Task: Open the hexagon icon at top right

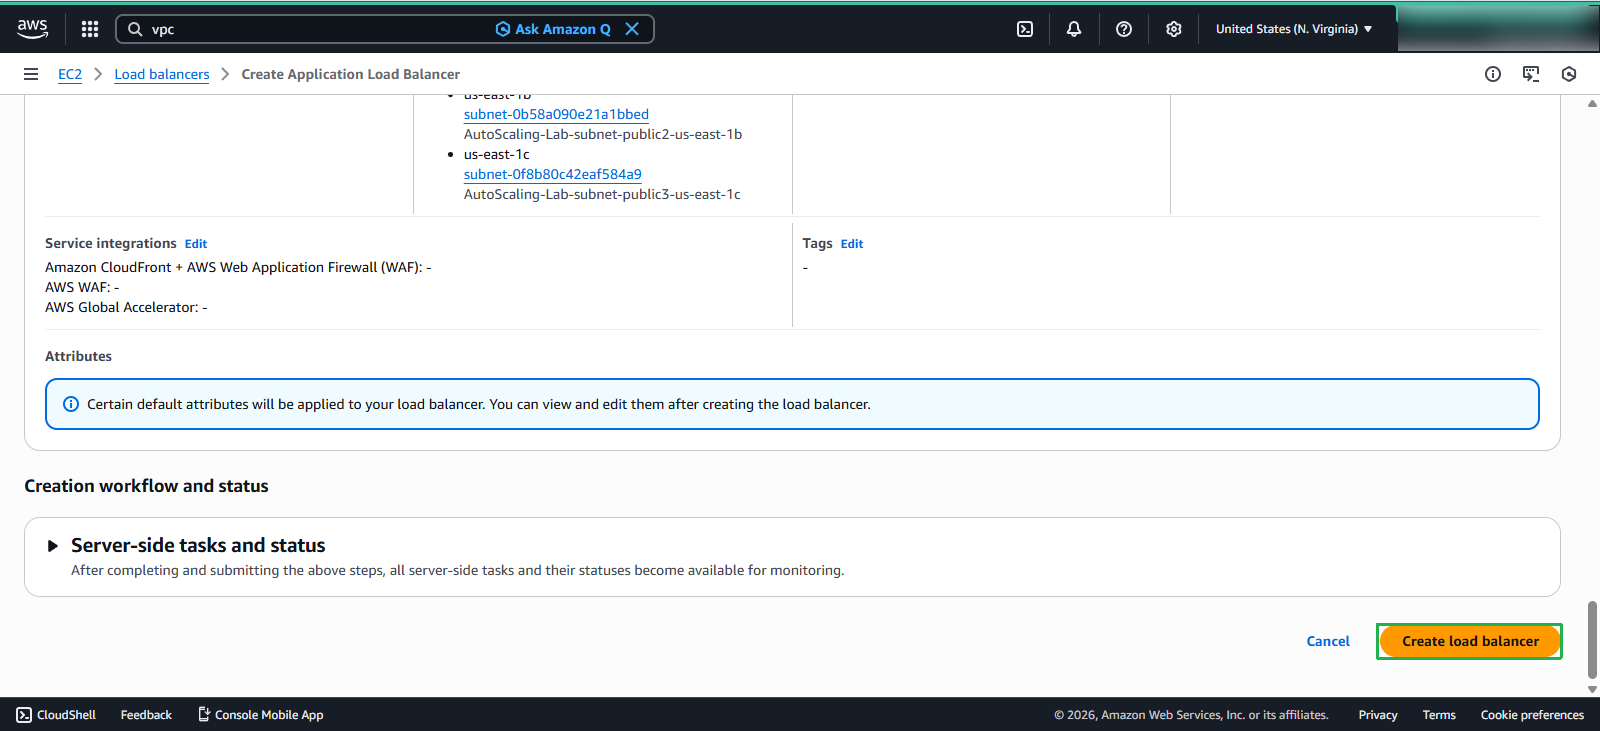Action: [x=1569, y=74]
